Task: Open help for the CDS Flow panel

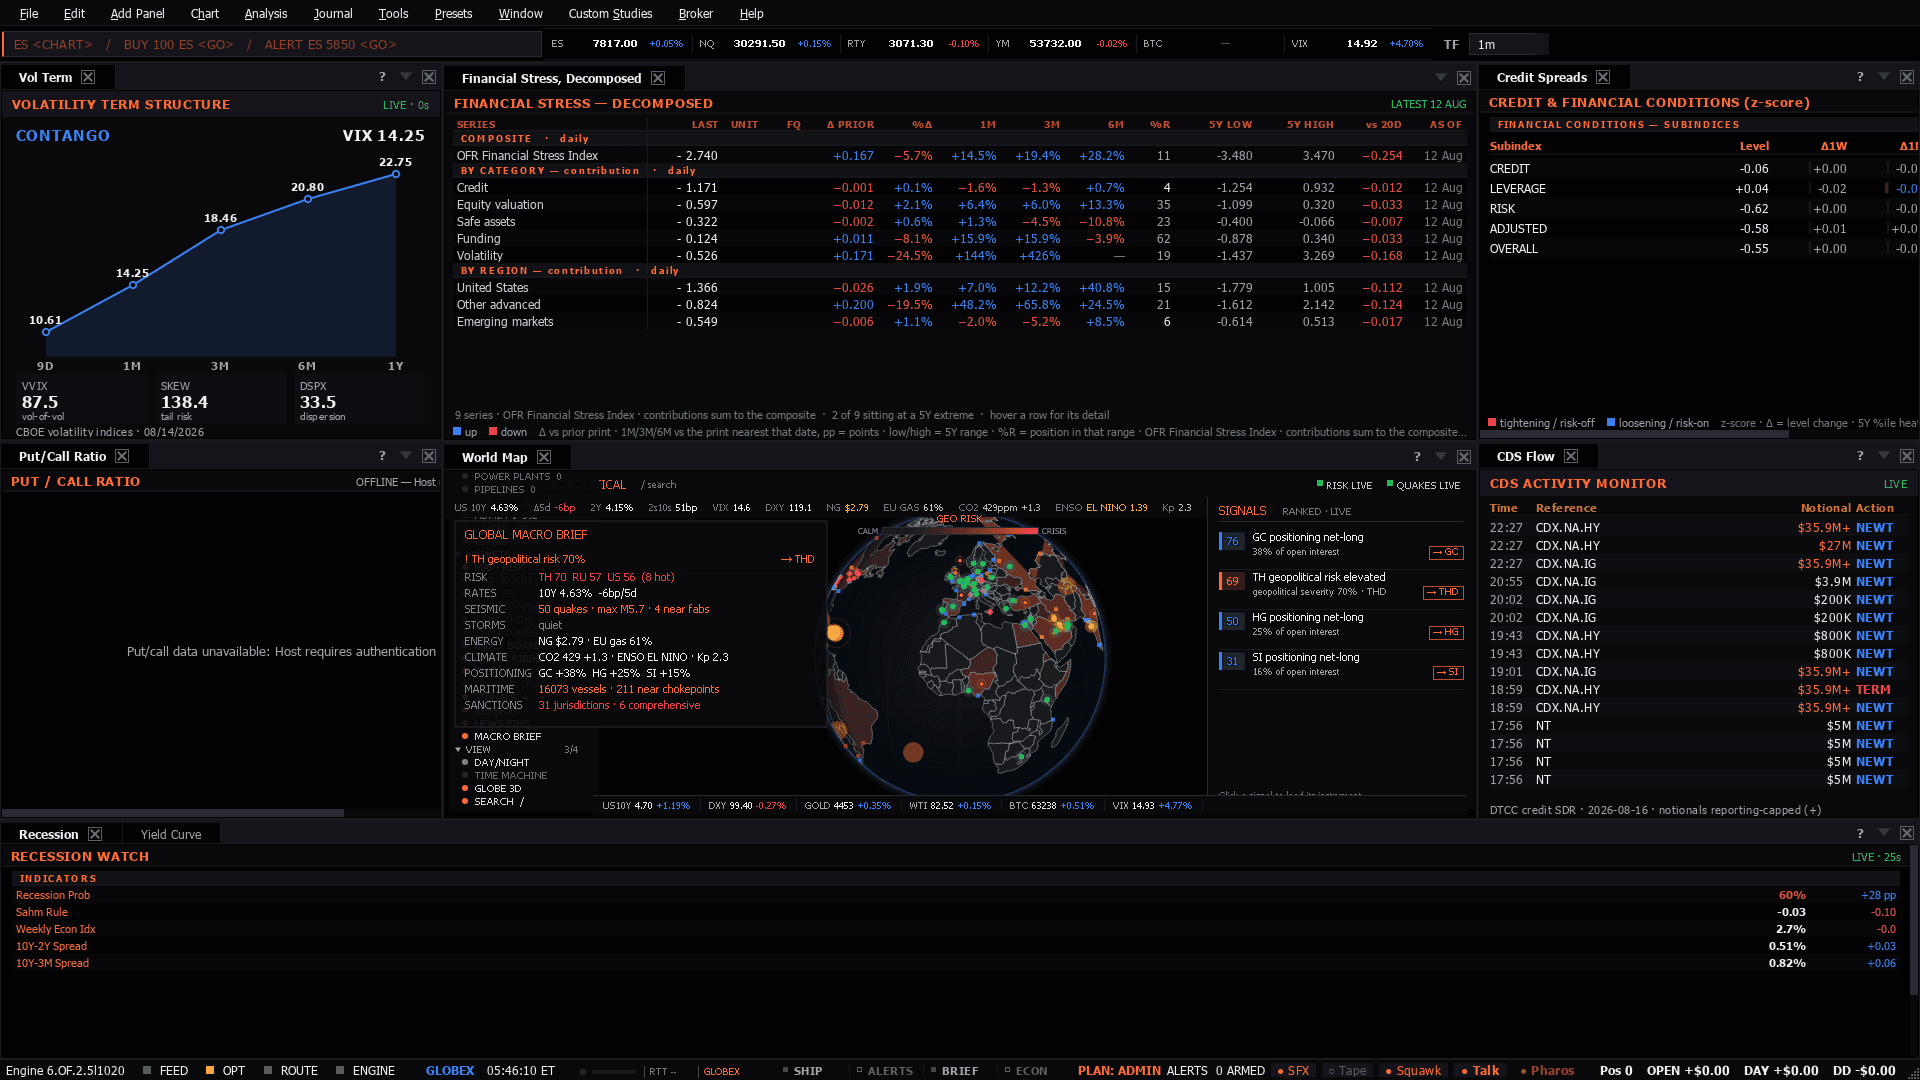Action: (1860, 456)
